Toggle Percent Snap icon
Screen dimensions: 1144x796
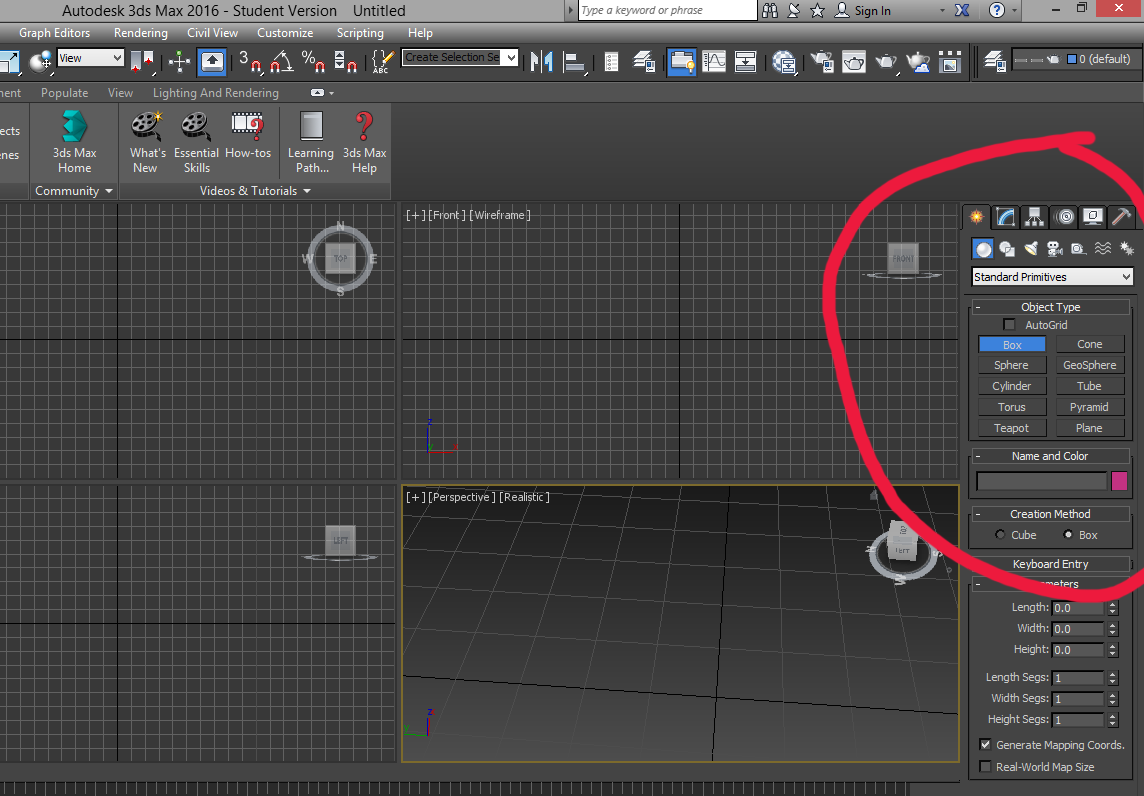click(x=313, y=62)
